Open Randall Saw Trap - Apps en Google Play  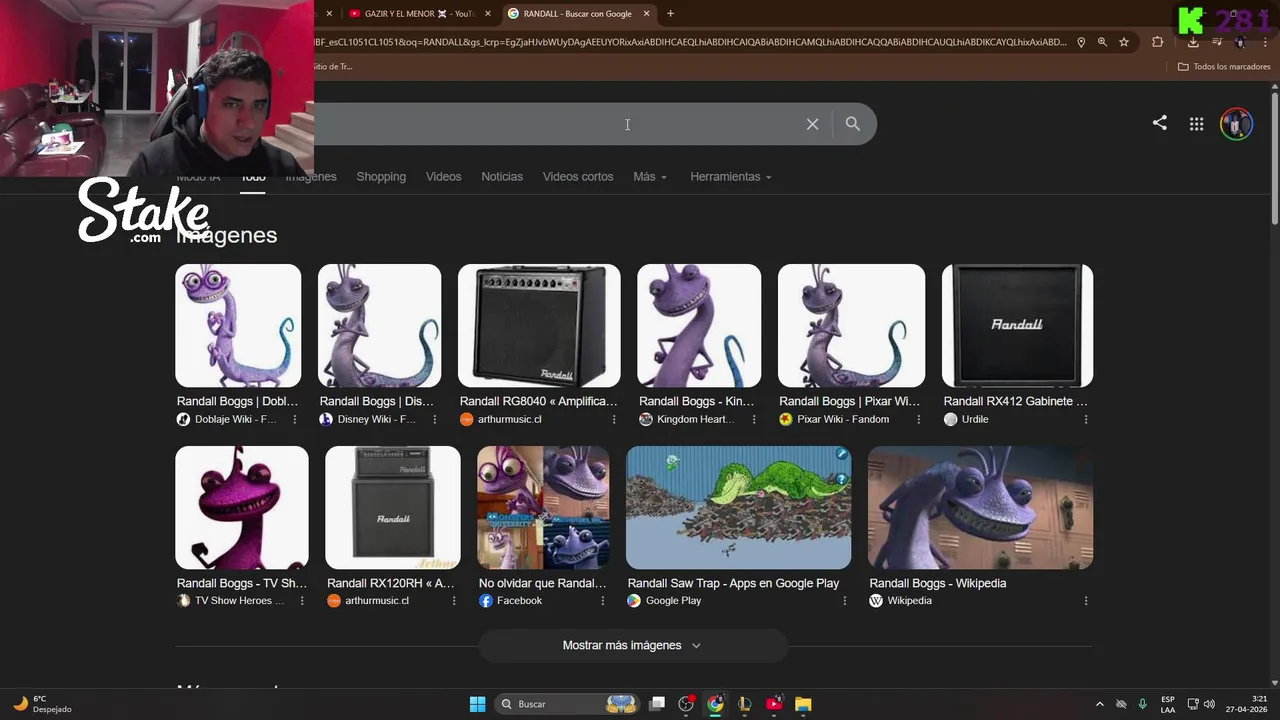pyautogui.click(x=733, y=583)
